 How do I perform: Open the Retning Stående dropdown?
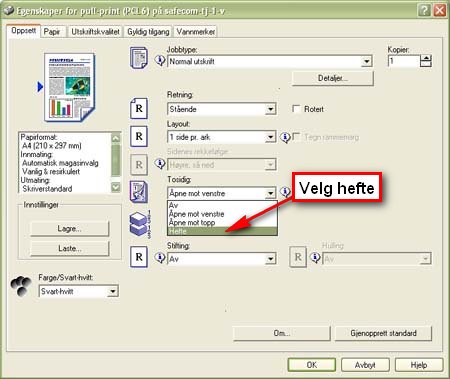pos(270,109)
